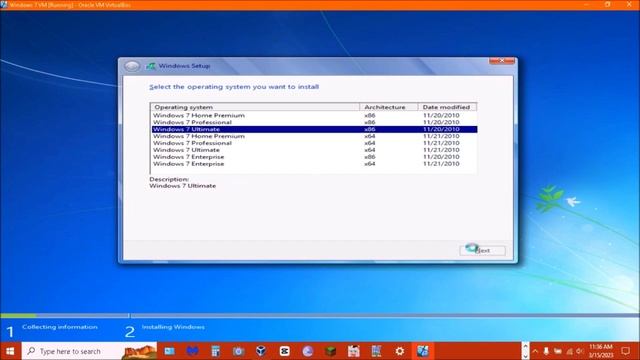
Task: Open VirtualBox Manager cube icon on taskbar
Action: tap(261, 351)
